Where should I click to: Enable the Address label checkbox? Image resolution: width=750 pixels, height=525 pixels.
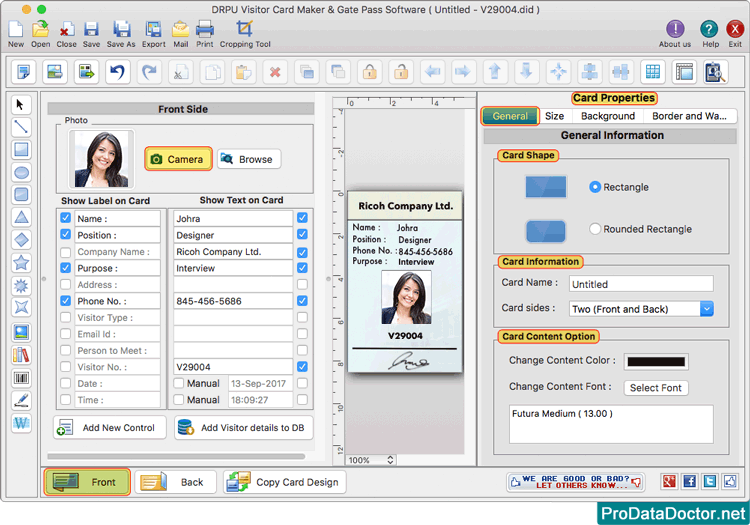click(x=66, y=284)
